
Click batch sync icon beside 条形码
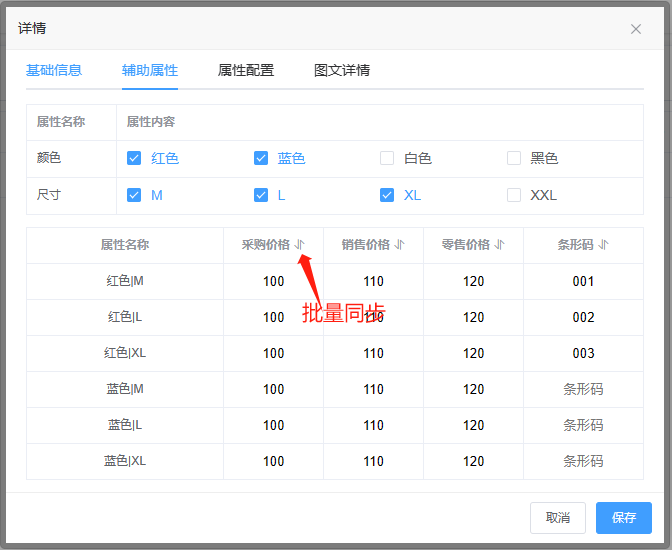click(603, 245)
